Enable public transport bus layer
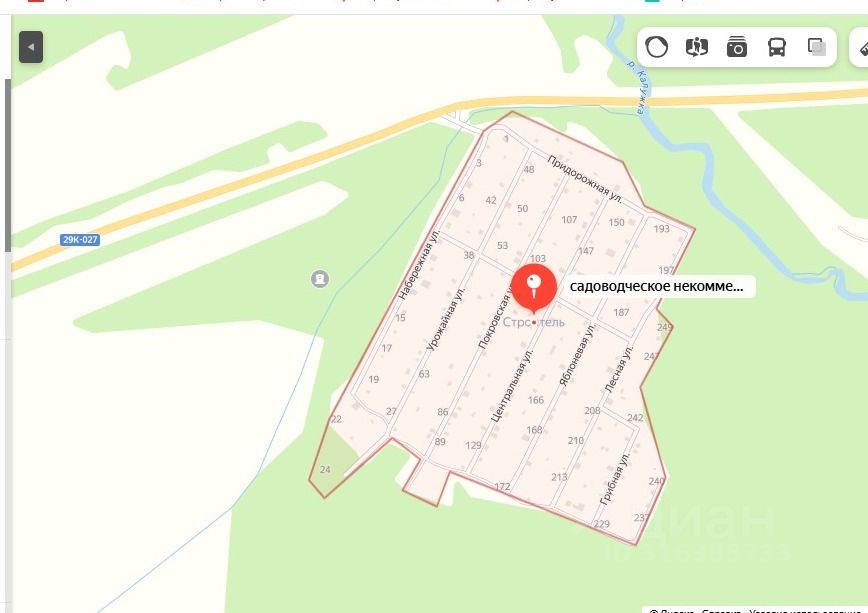The image size is (868, 613). (777, 47)
